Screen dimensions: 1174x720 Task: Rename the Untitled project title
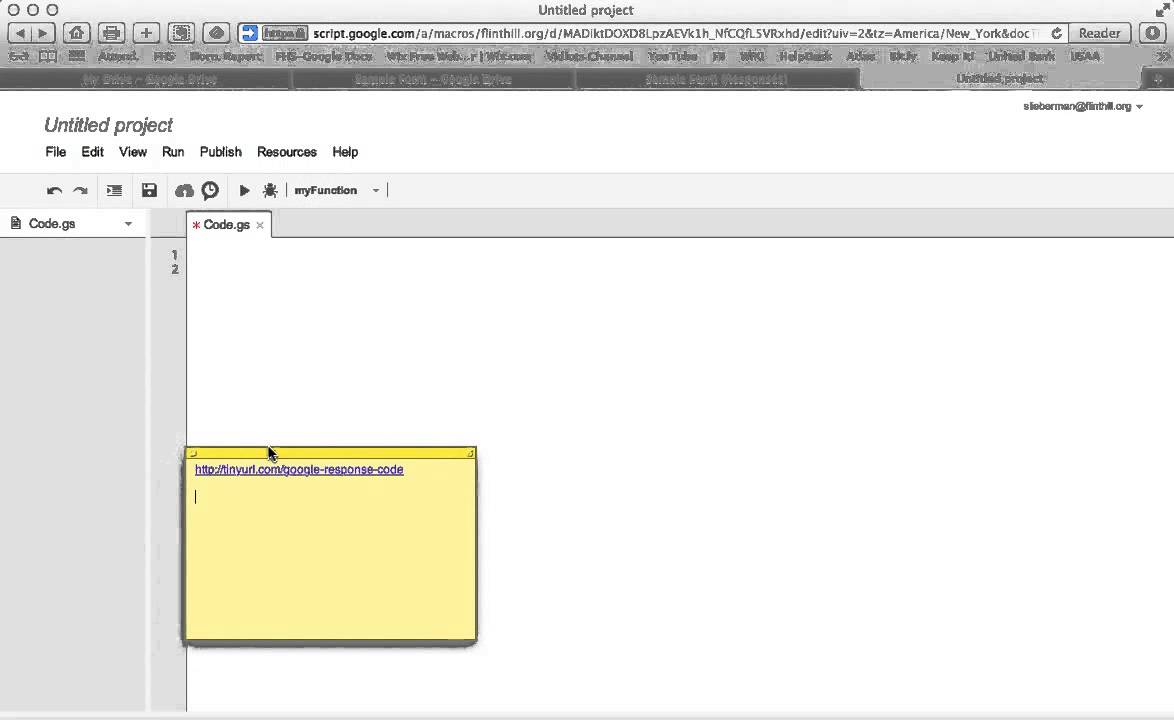coord(109,125)
